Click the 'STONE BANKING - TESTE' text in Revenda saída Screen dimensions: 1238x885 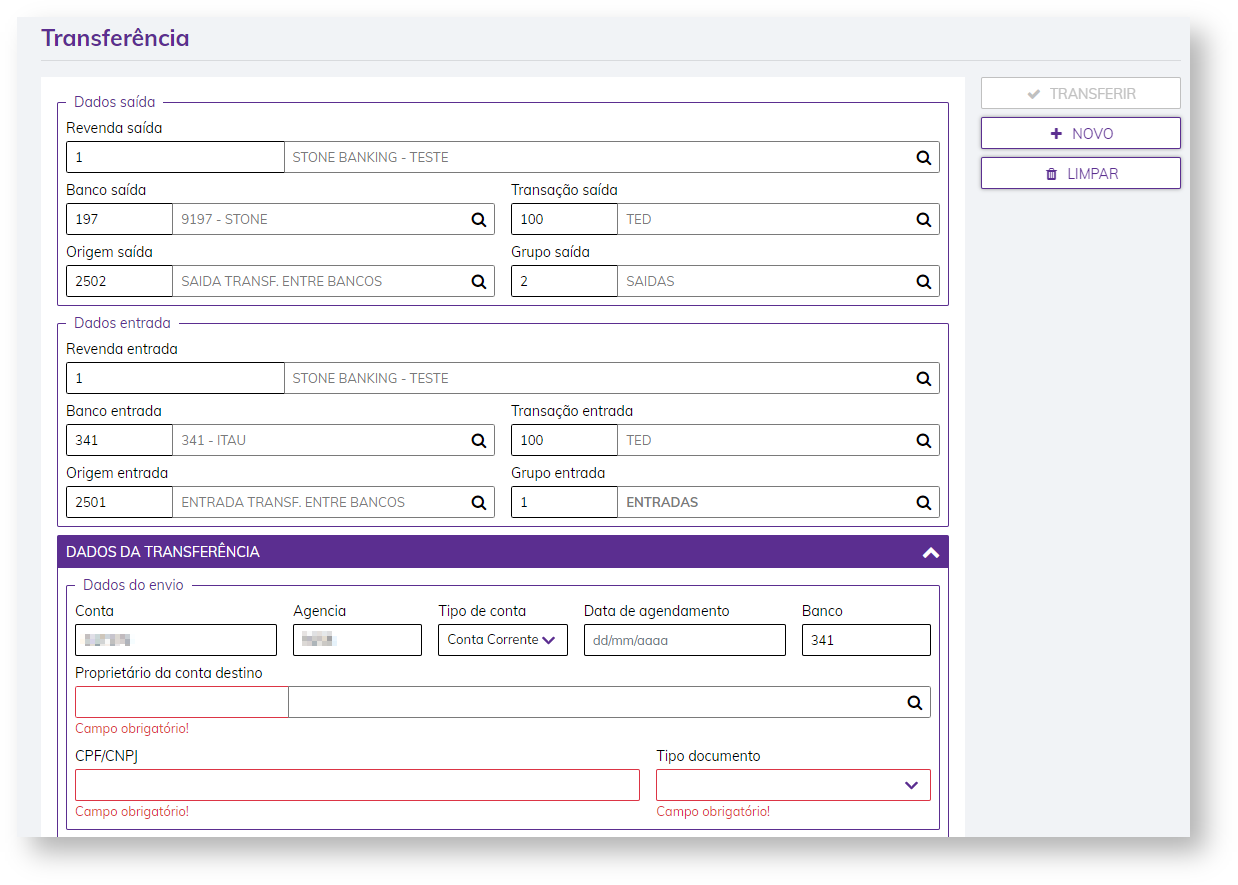pos(370,158)
